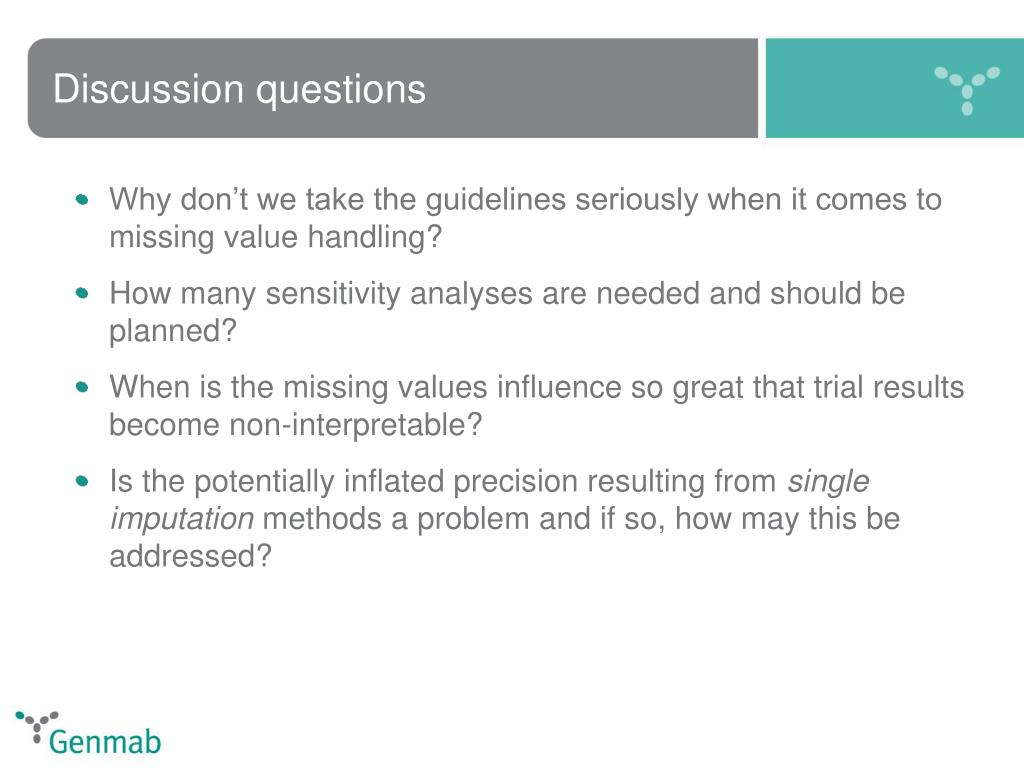Click the 'Discussion questions' title text

[239, 89]
